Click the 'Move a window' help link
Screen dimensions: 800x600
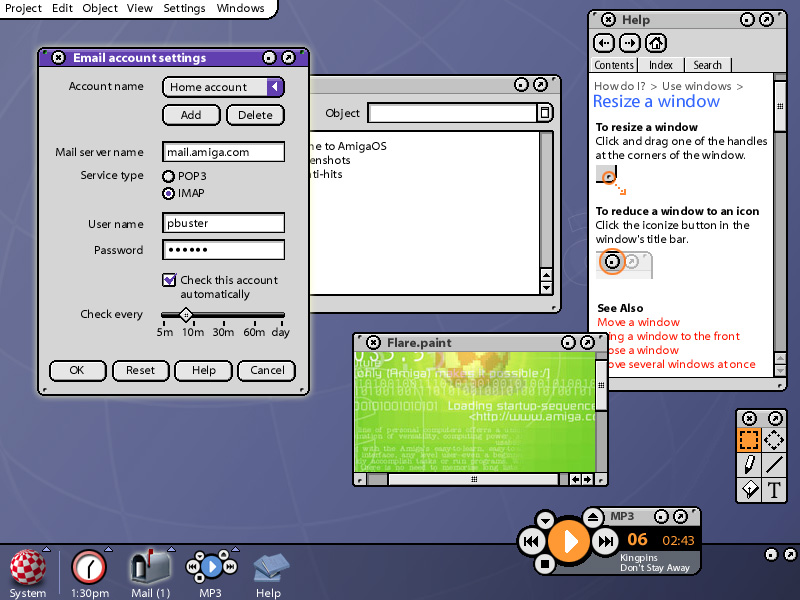pyautogui.click(x=638, y=322)
